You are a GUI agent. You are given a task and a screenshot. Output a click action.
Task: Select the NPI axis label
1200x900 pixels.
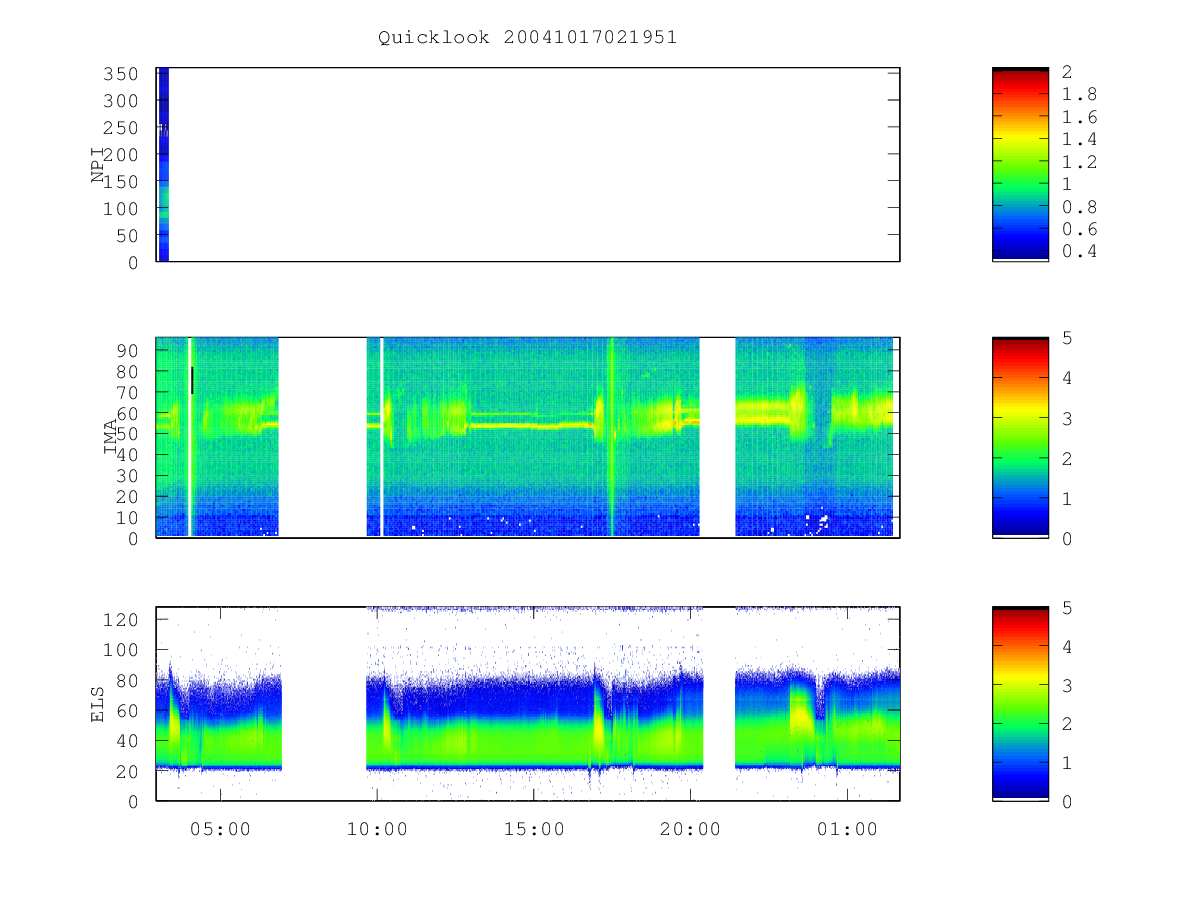click(98, 165)
